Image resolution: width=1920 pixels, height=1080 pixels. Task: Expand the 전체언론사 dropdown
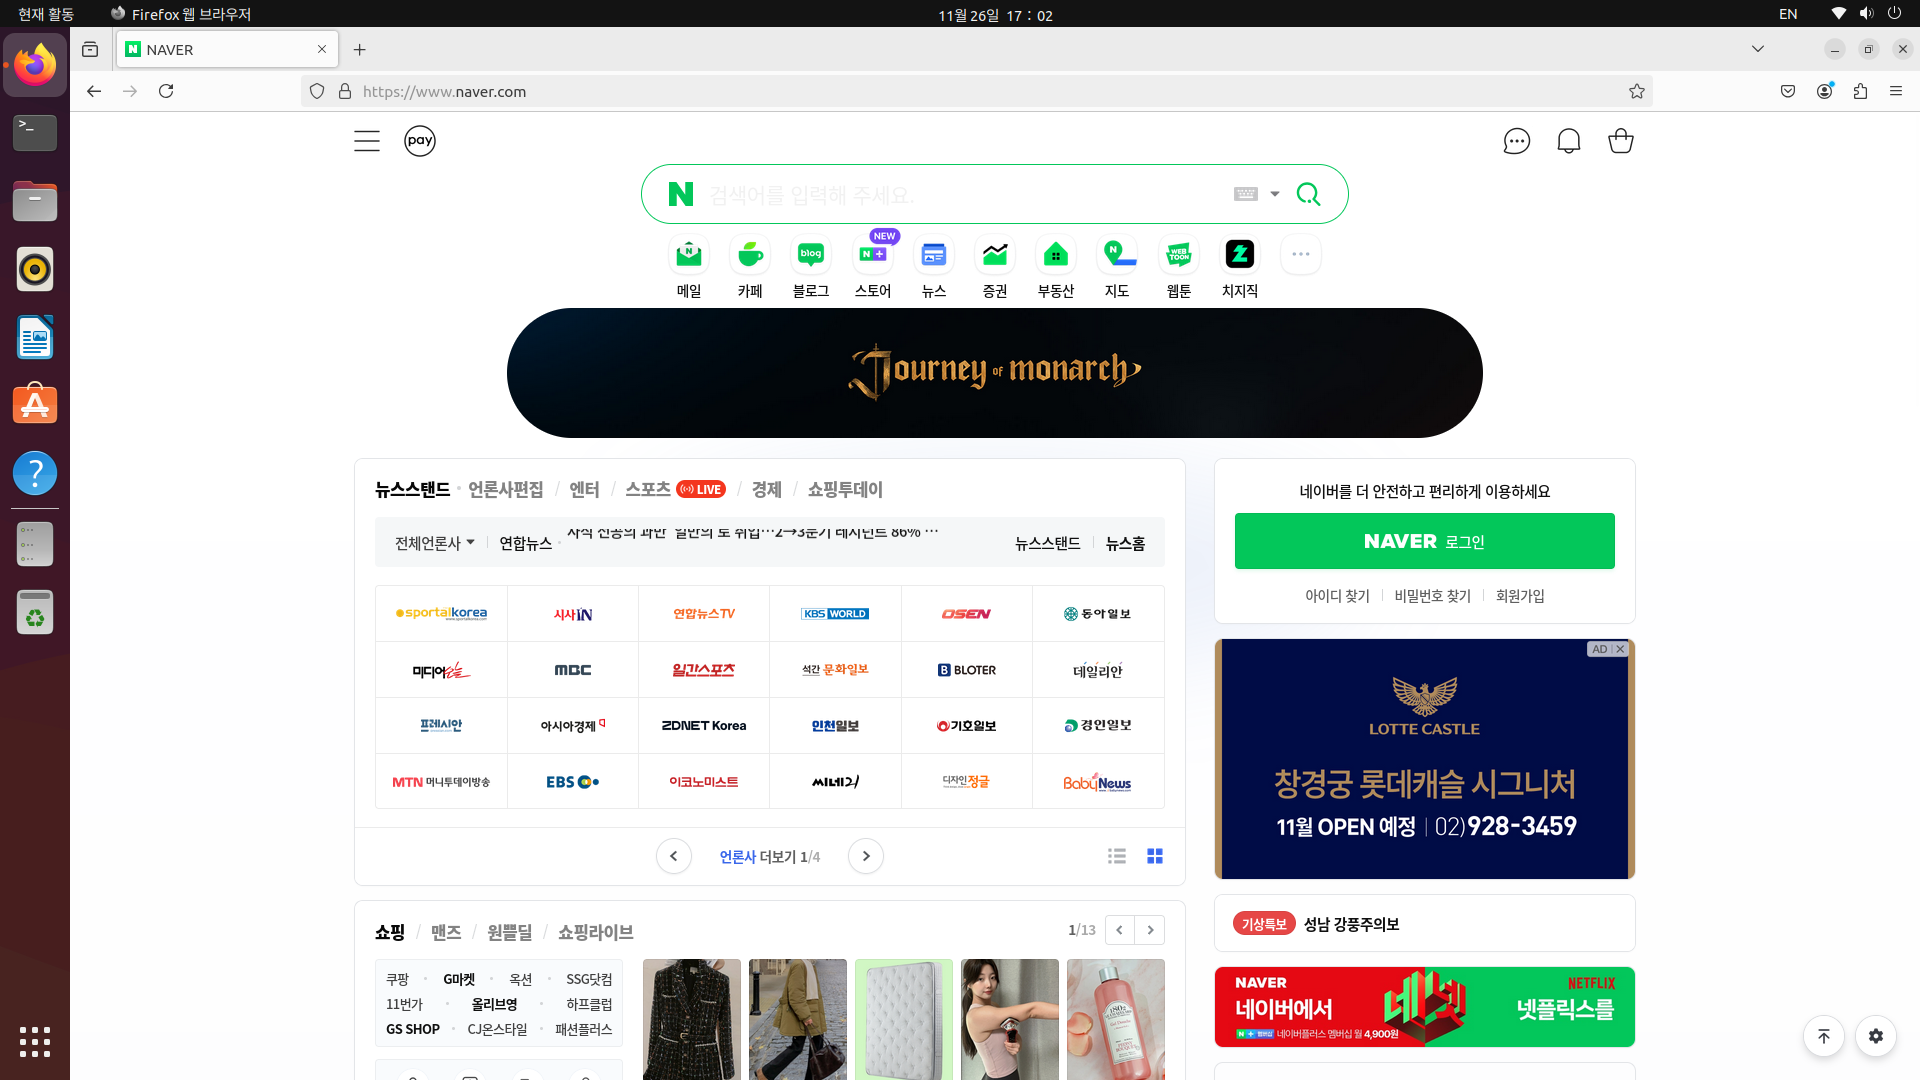[435, 543]
